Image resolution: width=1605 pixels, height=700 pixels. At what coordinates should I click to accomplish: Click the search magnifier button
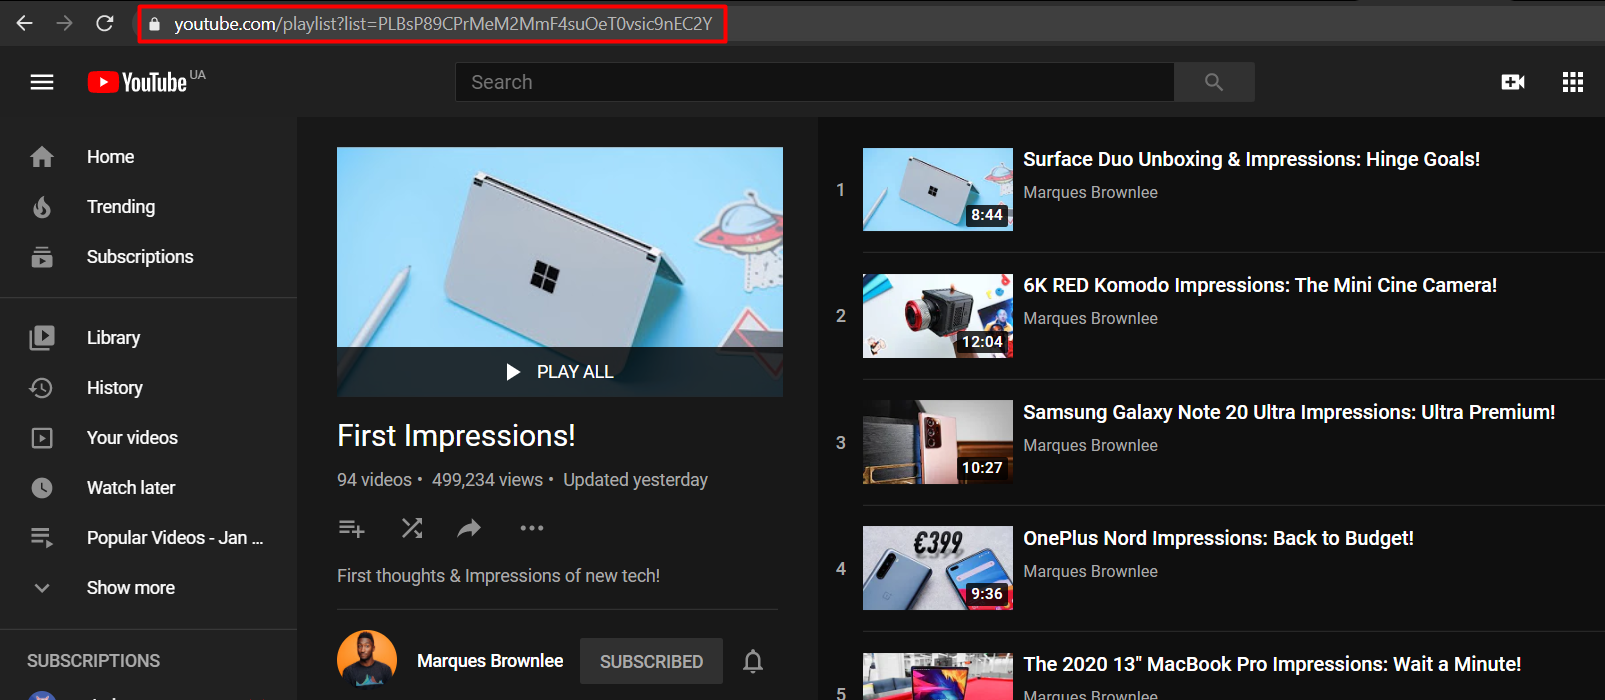[x=1214, y=82]
